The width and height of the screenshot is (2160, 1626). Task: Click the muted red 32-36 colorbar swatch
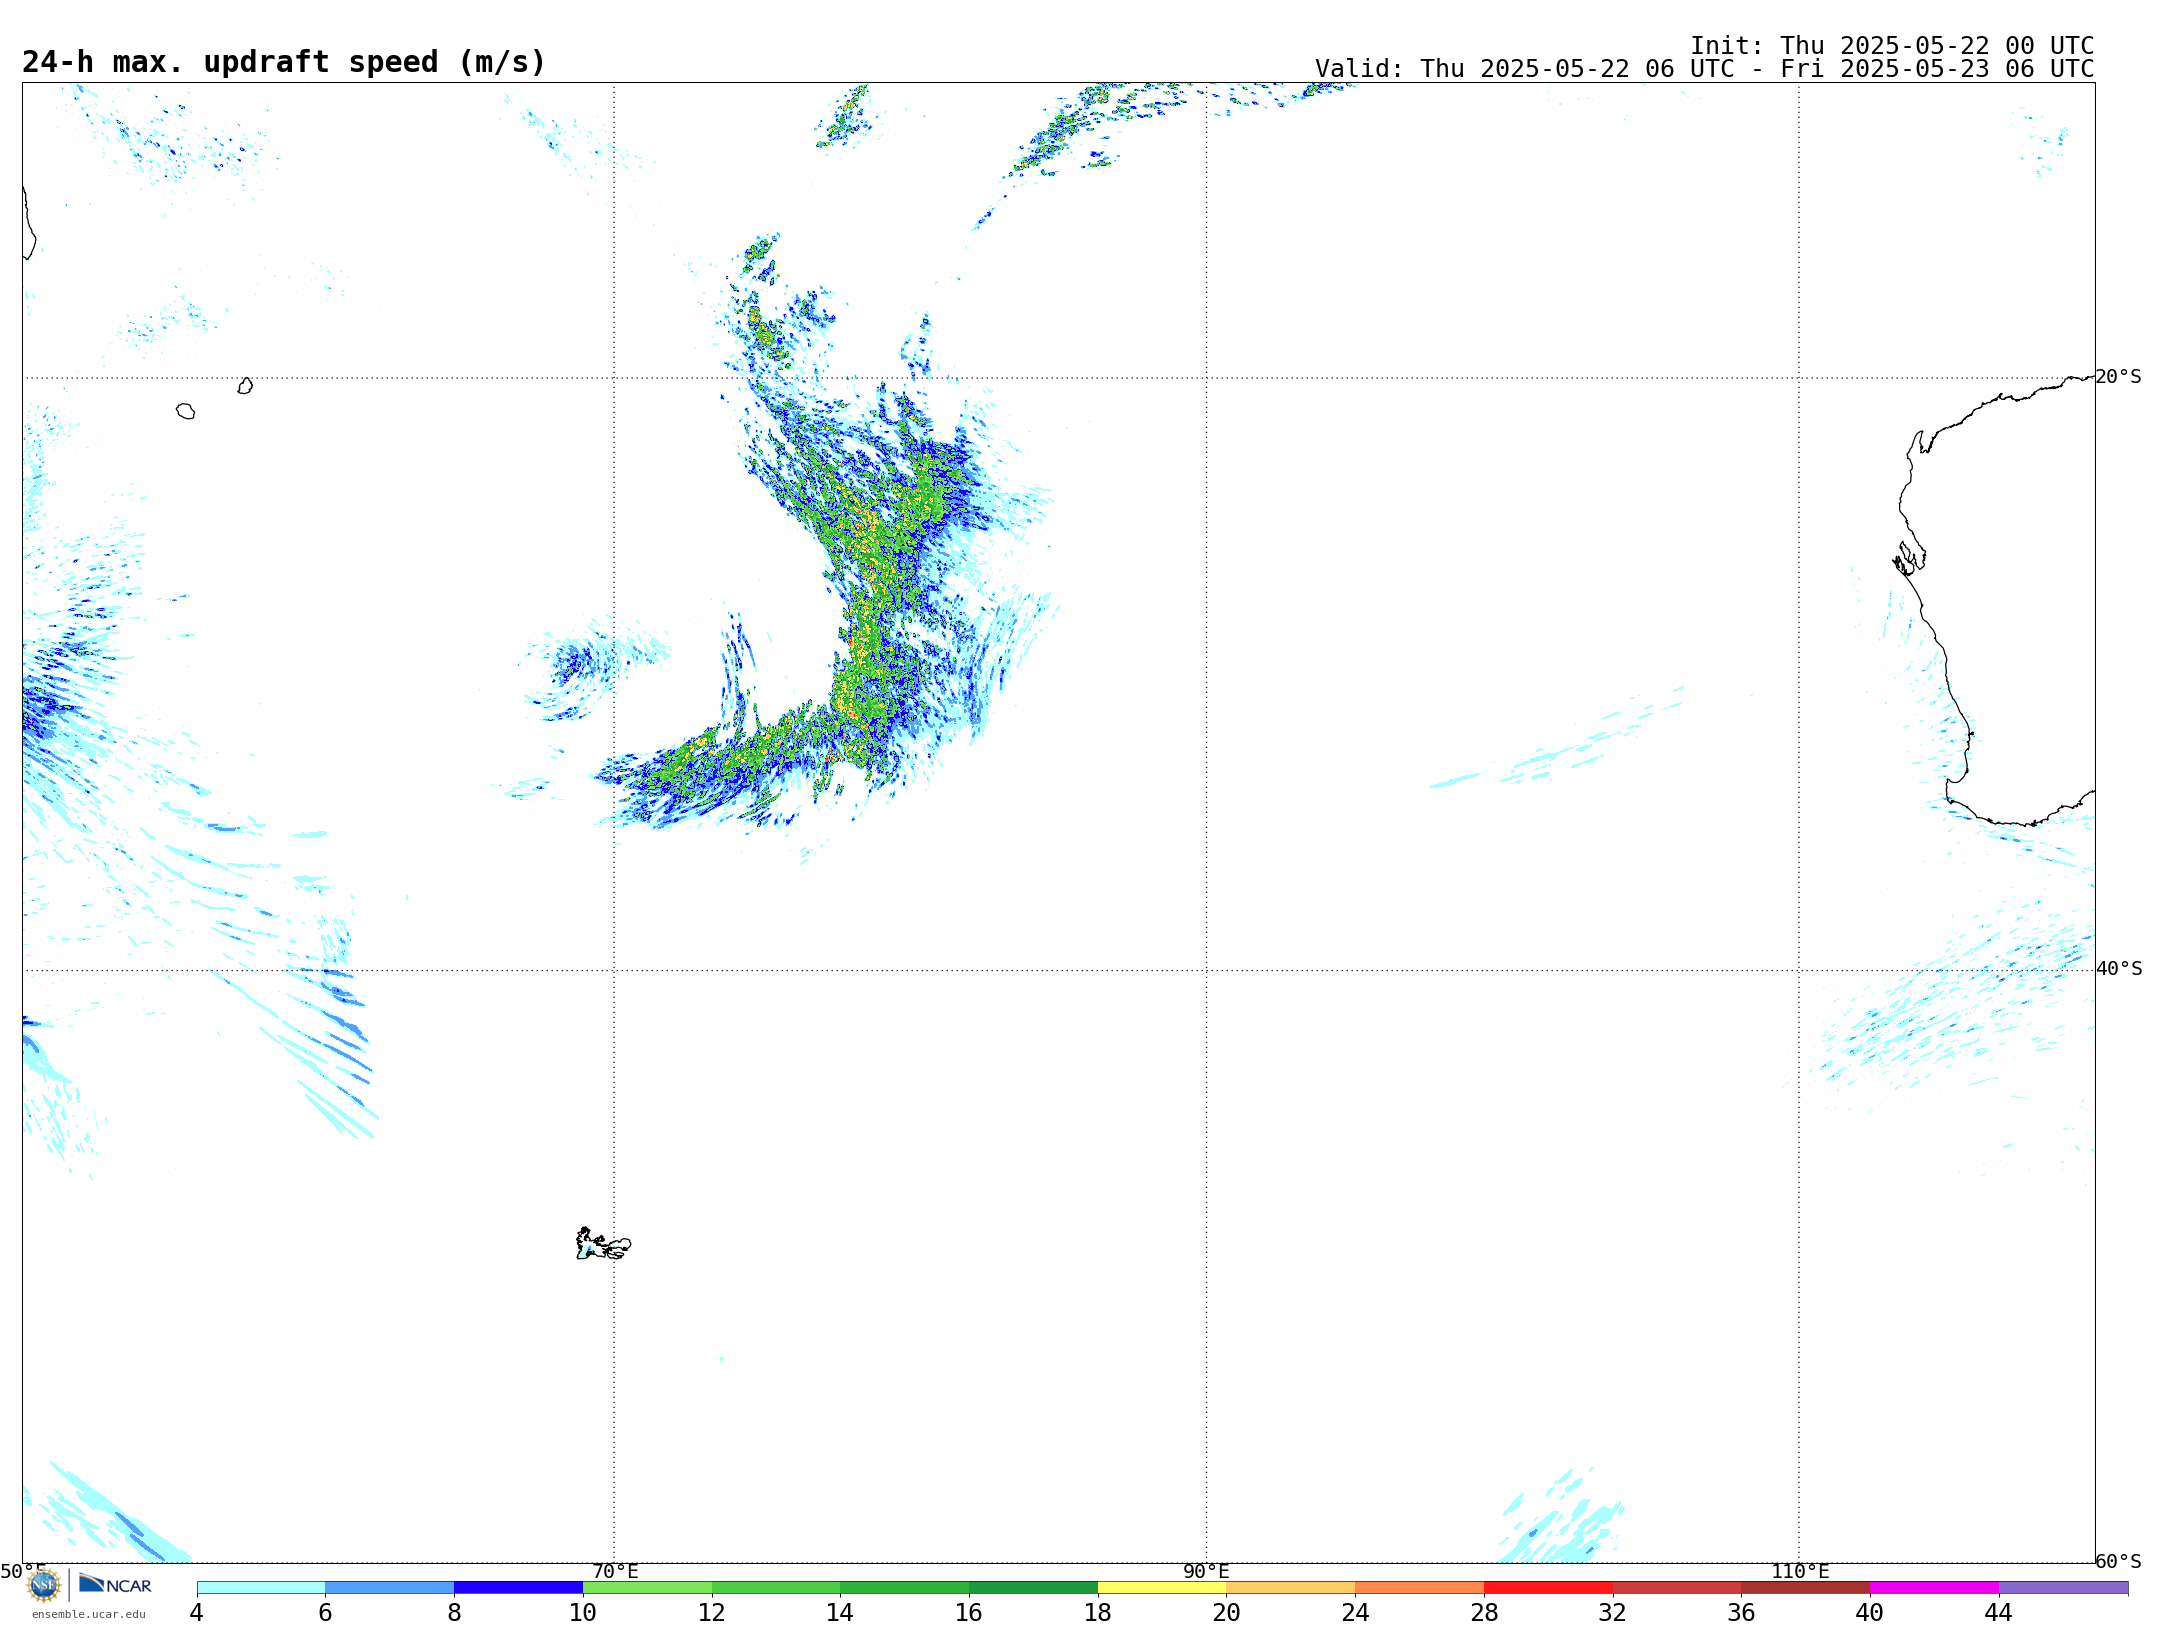[1677, 1587]
